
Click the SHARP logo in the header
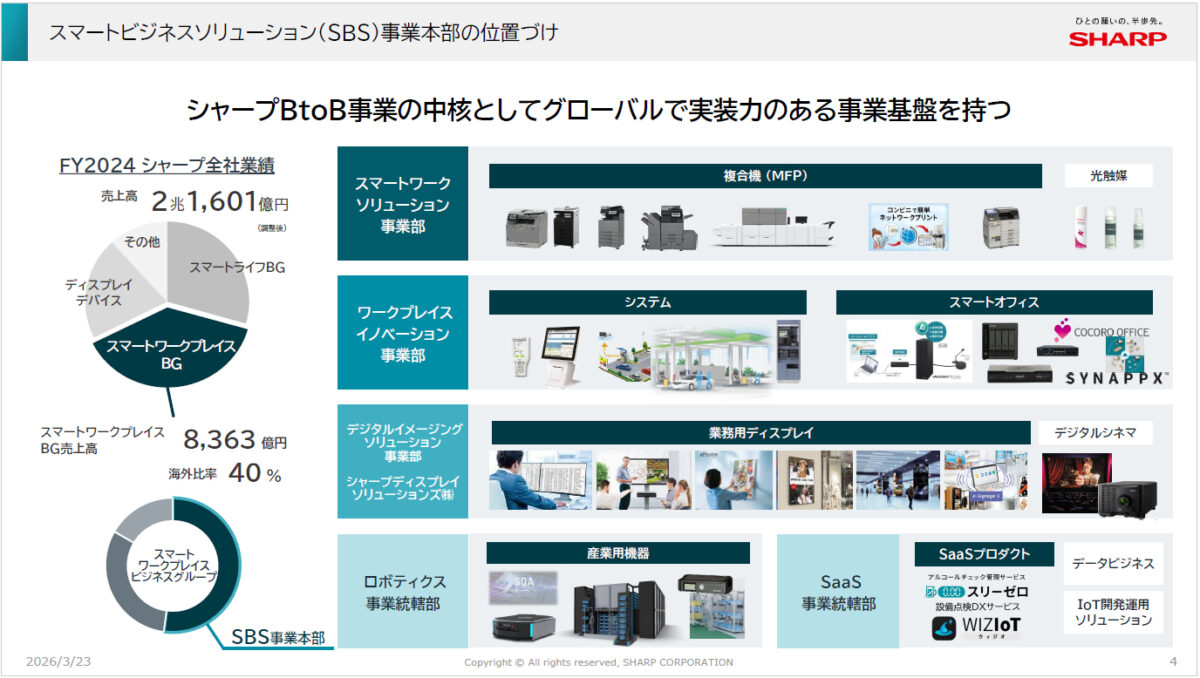[1117, 39]
